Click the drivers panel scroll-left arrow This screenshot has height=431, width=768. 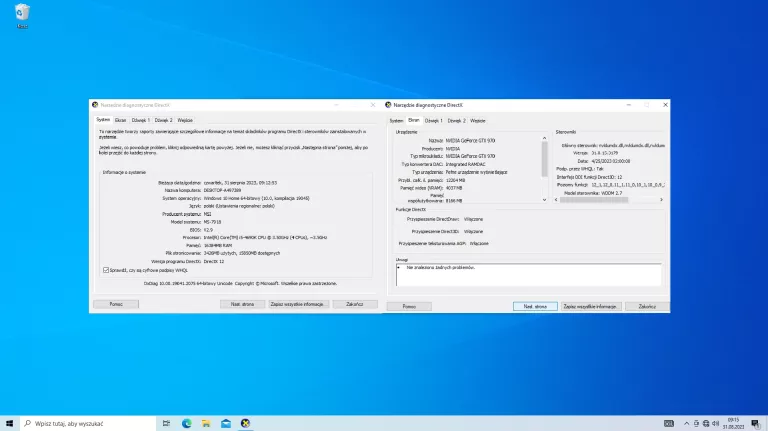tap(556, 200)
